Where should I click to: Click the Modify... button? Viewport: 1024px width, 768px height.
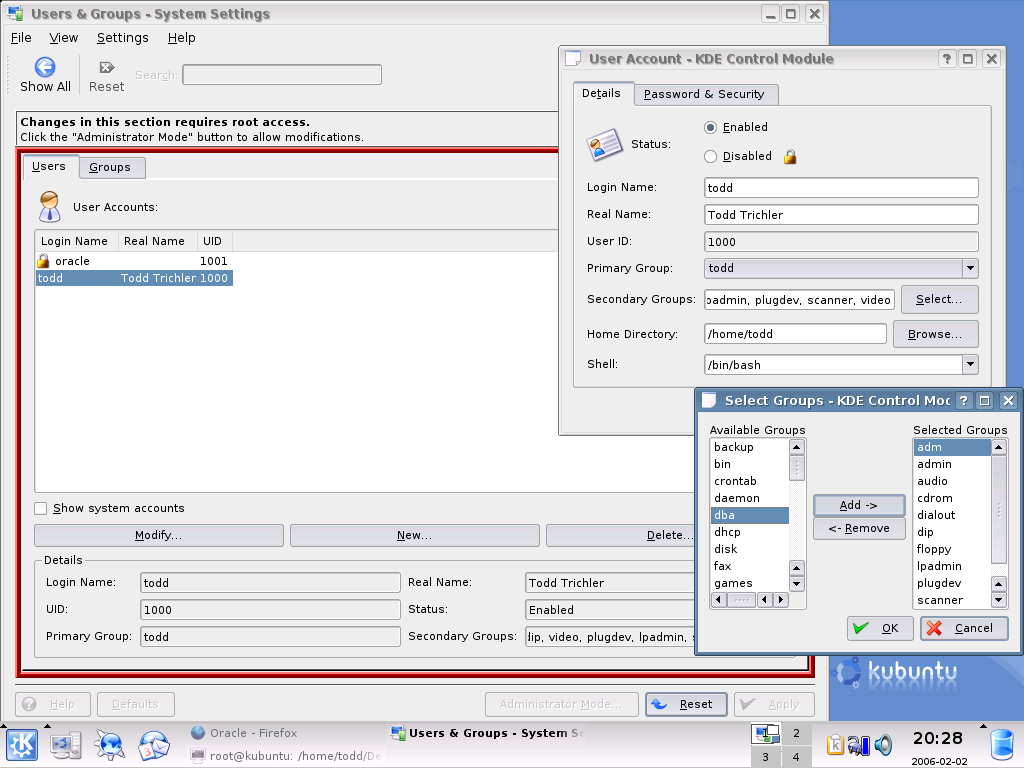point(159,536)
